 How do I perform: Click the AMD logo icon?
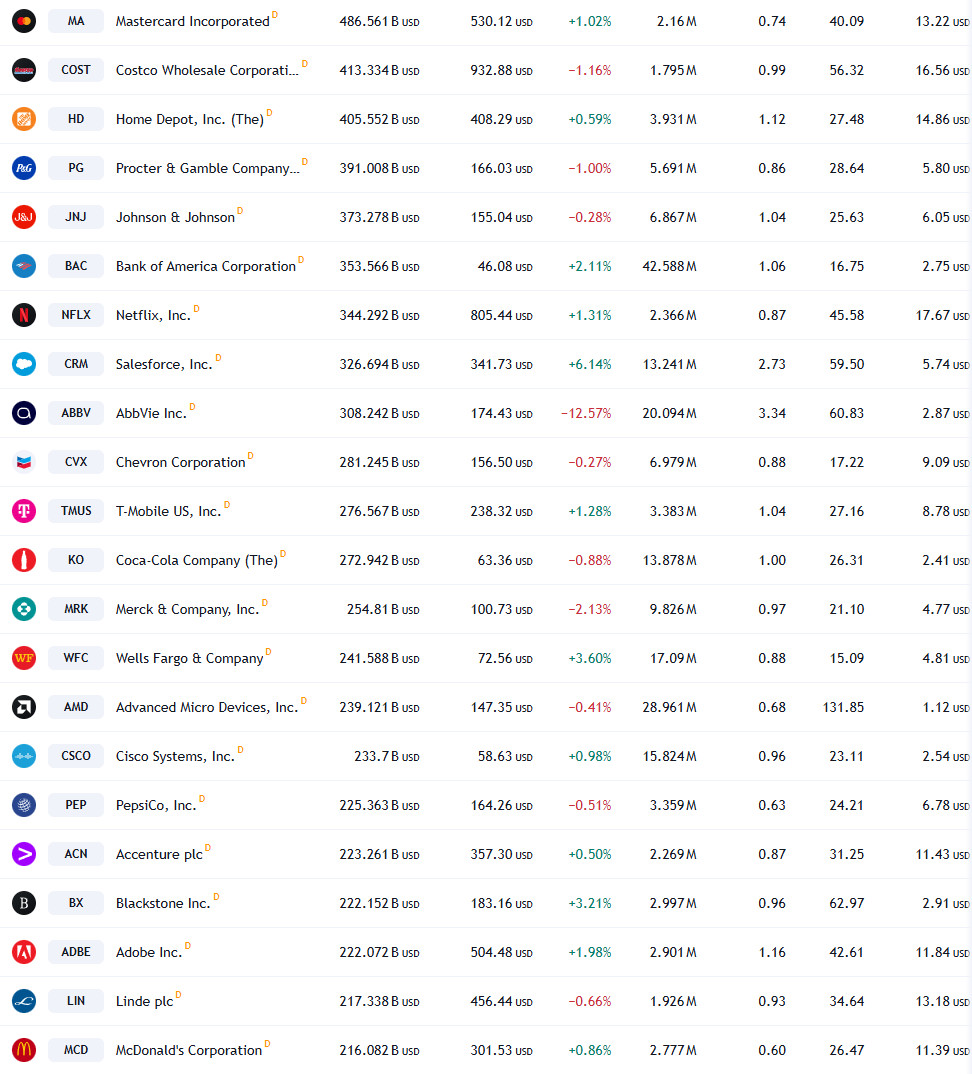[x=24, y=707]
